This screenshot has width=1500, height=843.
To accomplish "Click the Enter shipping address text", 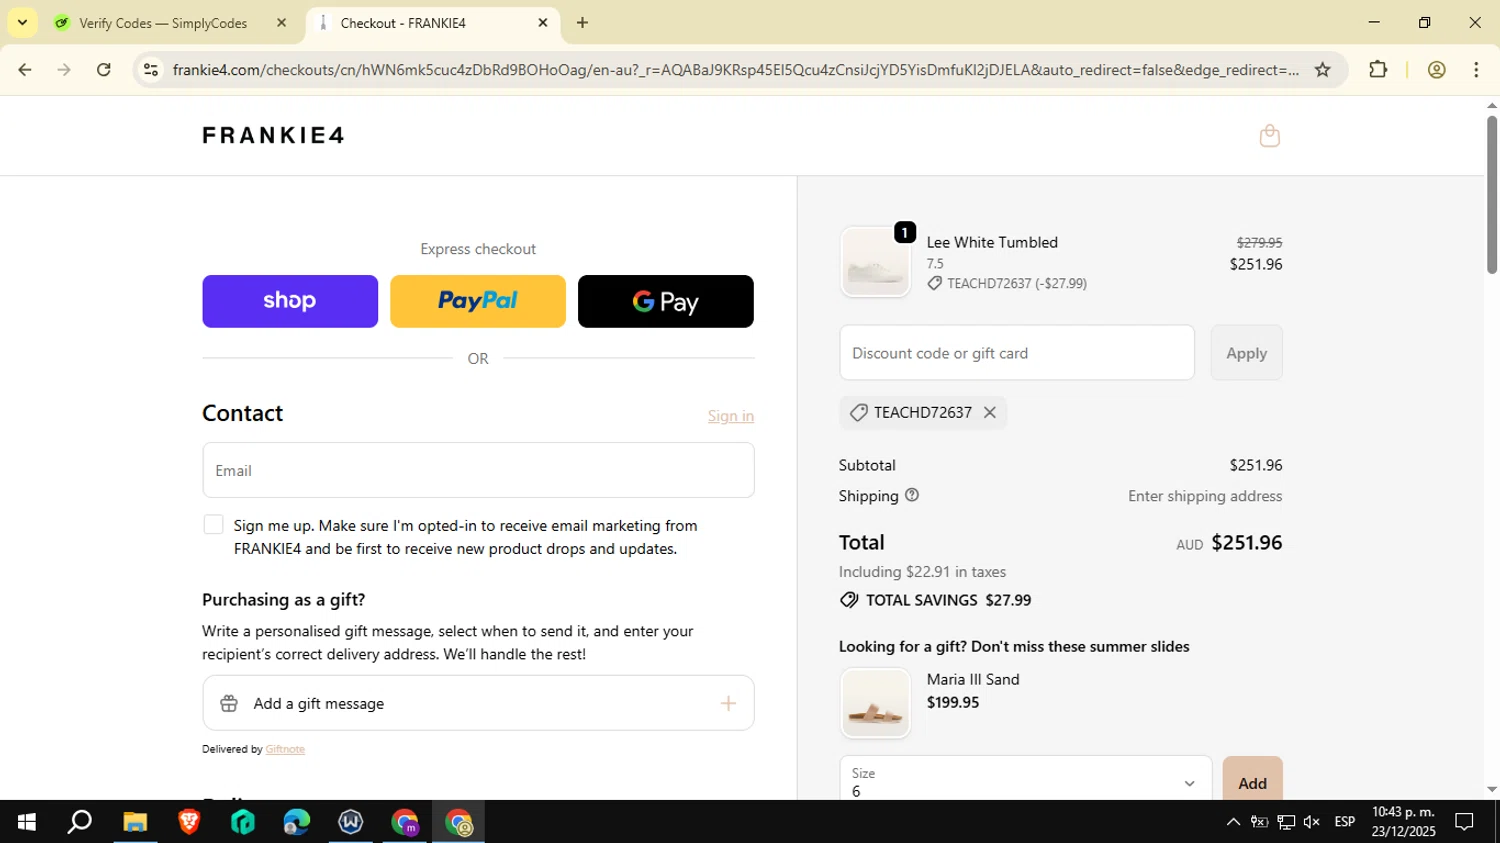I will click(x=1205, y=496).
